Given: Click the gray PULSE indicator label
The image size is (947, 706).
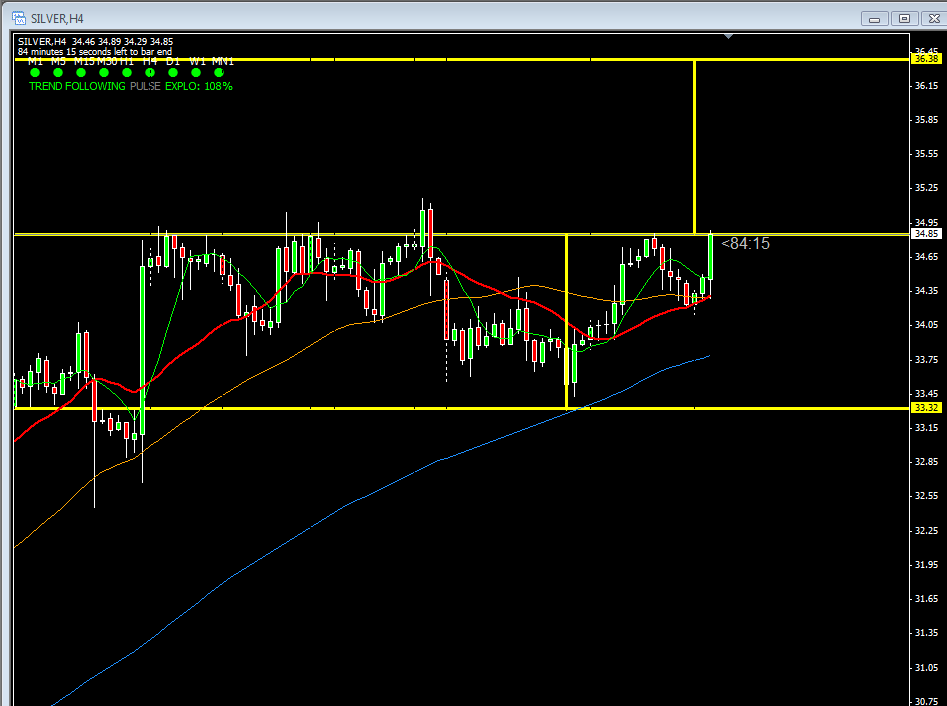Looking at the screenshot, I should coord(146,87).
